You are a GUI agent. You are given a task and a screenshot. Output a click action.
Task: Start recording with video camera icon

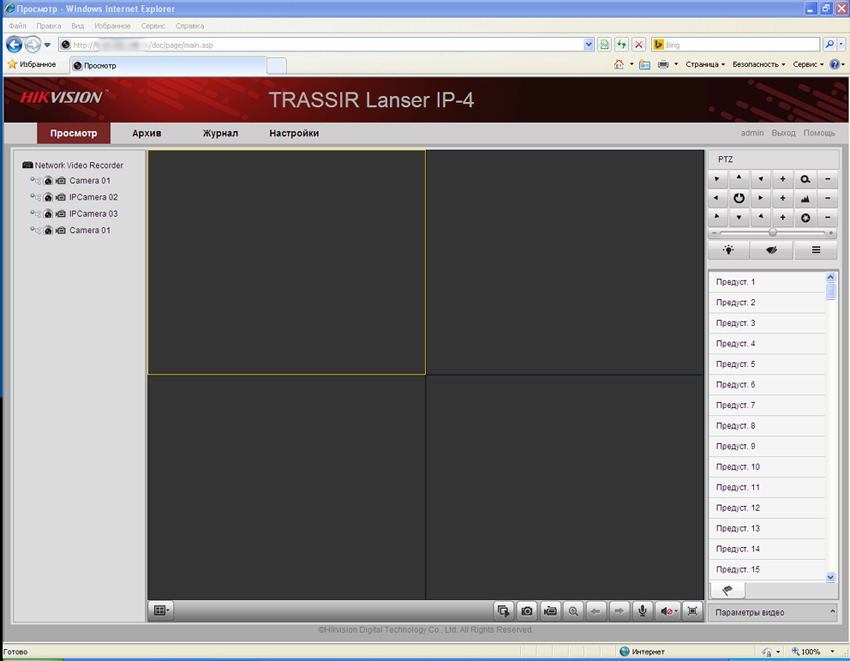(x=550, y=611)
